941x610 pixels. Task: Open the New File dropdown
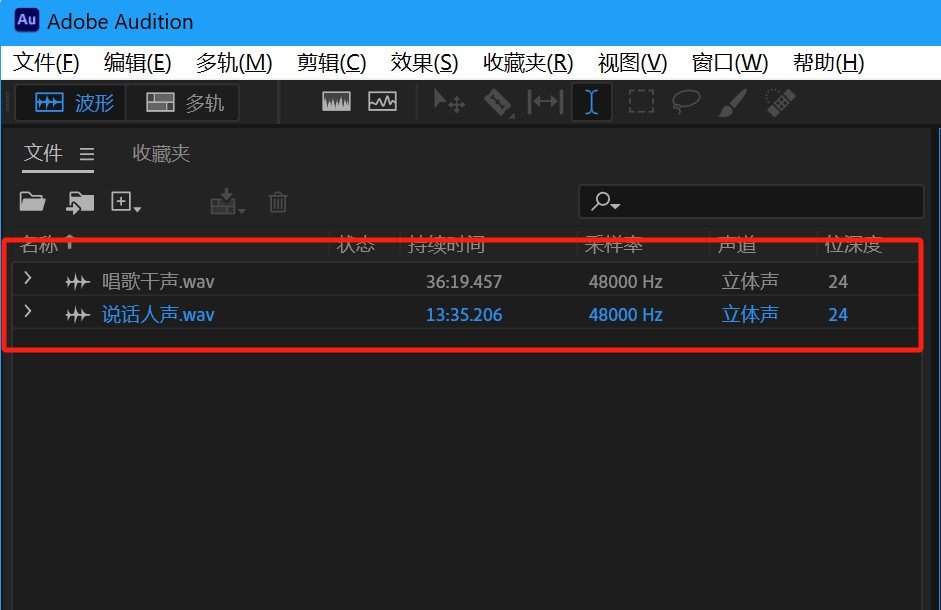point(126,202)
